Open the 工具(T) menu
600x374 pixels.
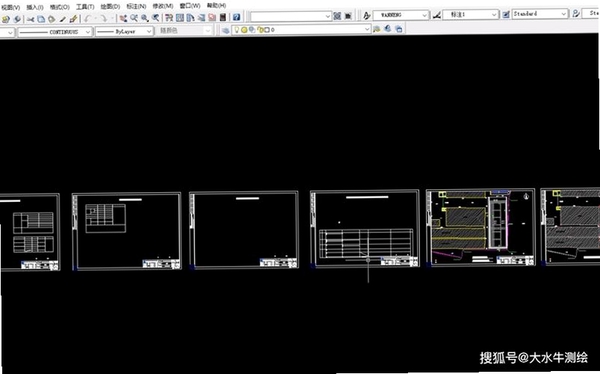coord(85,7)
